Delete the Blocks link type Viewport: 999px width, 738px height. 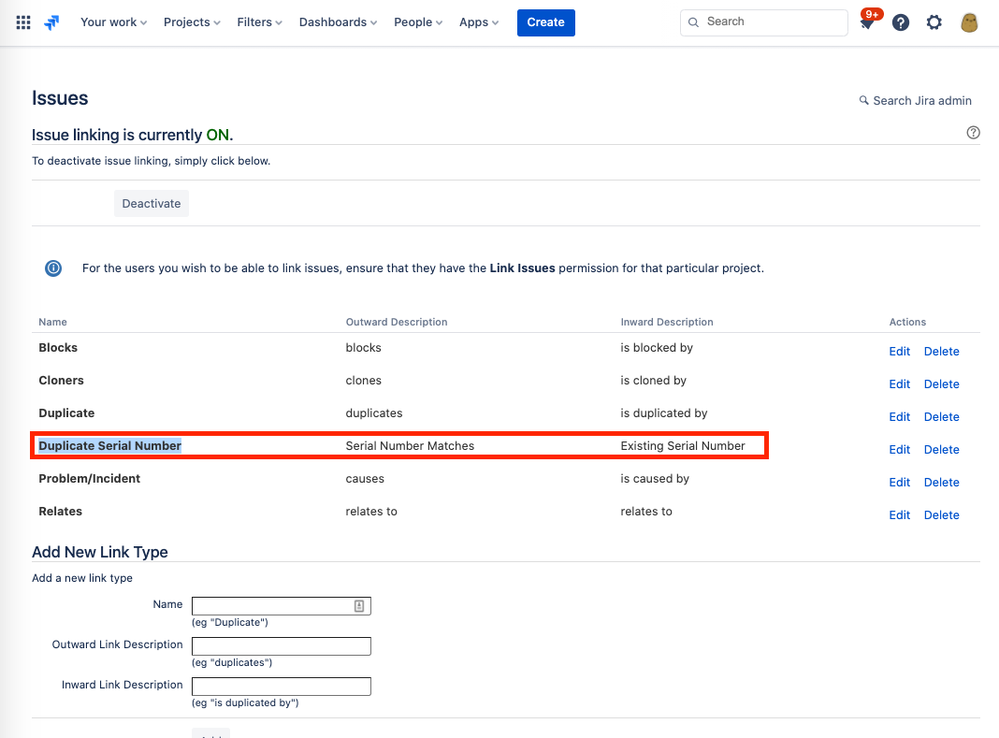coord(941,351)
